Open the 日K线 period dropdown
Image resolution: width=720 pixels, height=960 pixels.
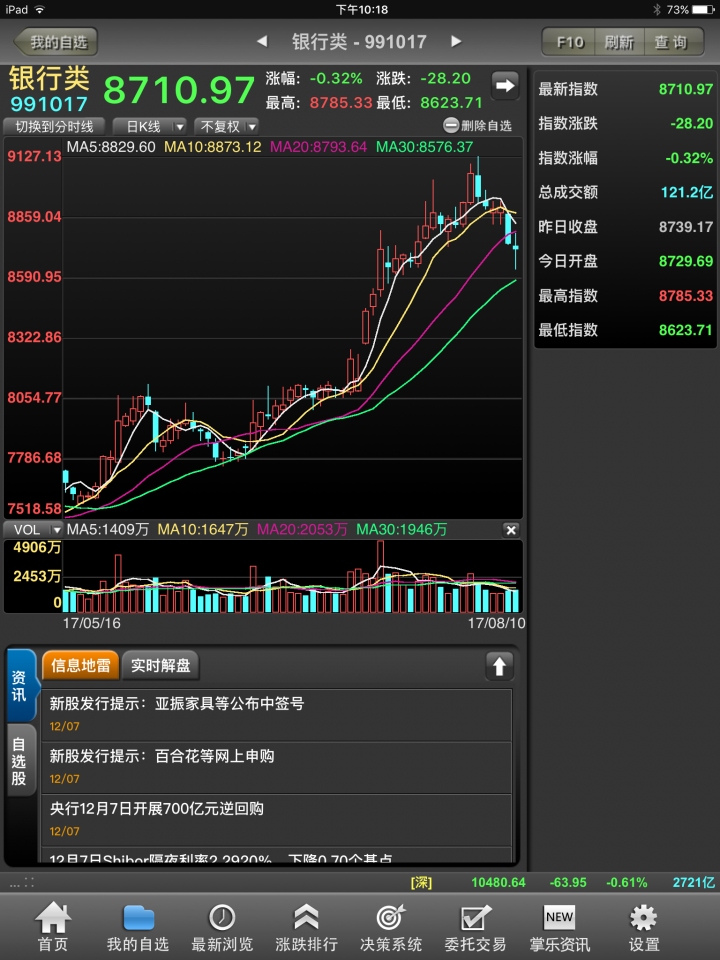pos(149,126)
